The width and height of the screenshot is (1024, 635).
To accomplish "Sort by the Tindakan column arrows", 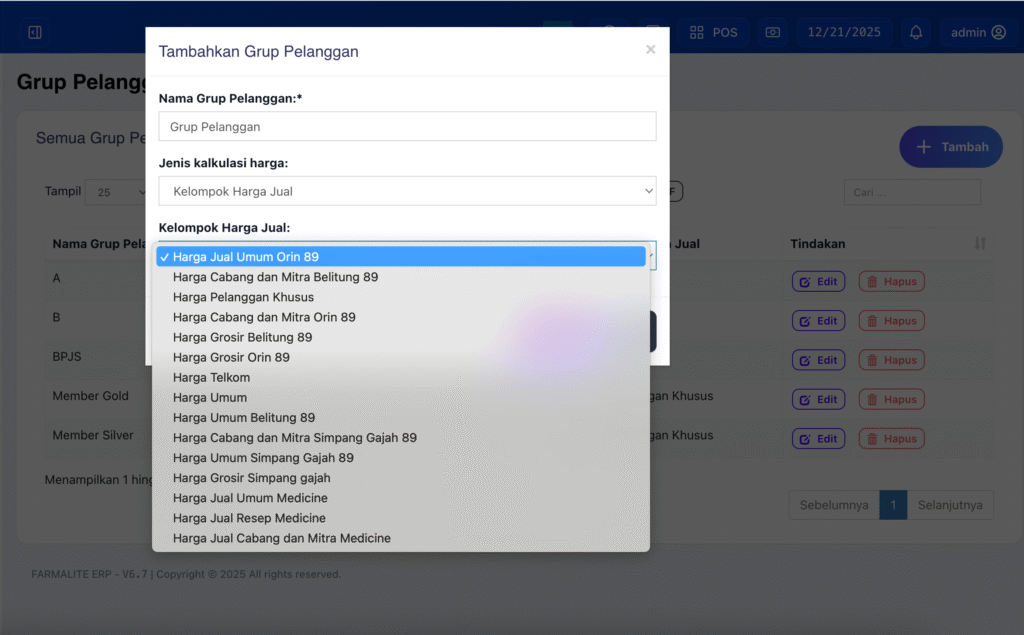I will pos(980,244).
